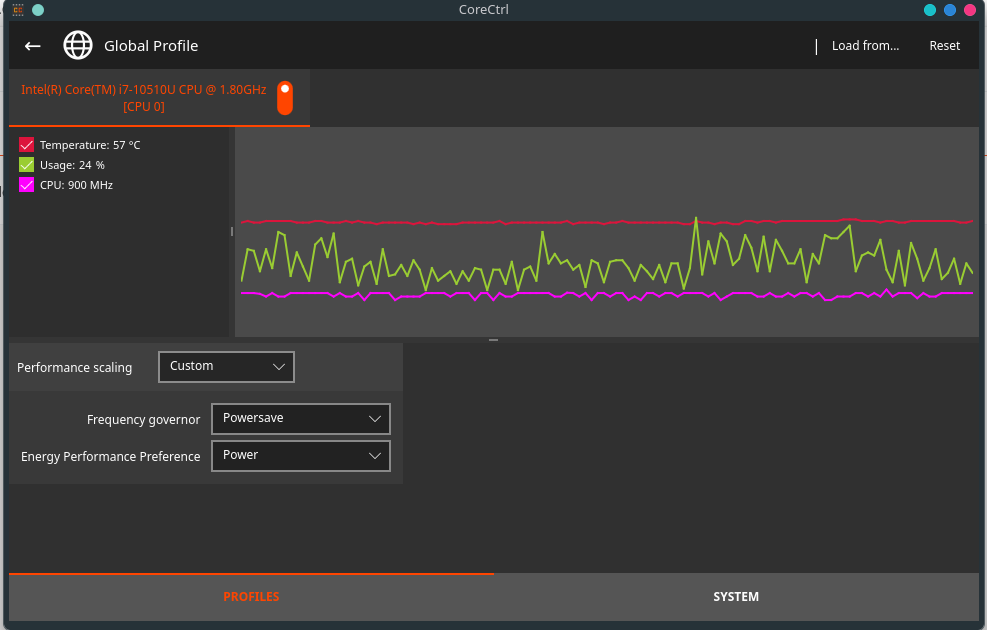Image resolution: width=987 pixels, height=630 pixels.
Task: Click the Usage: 24 % label
Action: pos(72,165)
